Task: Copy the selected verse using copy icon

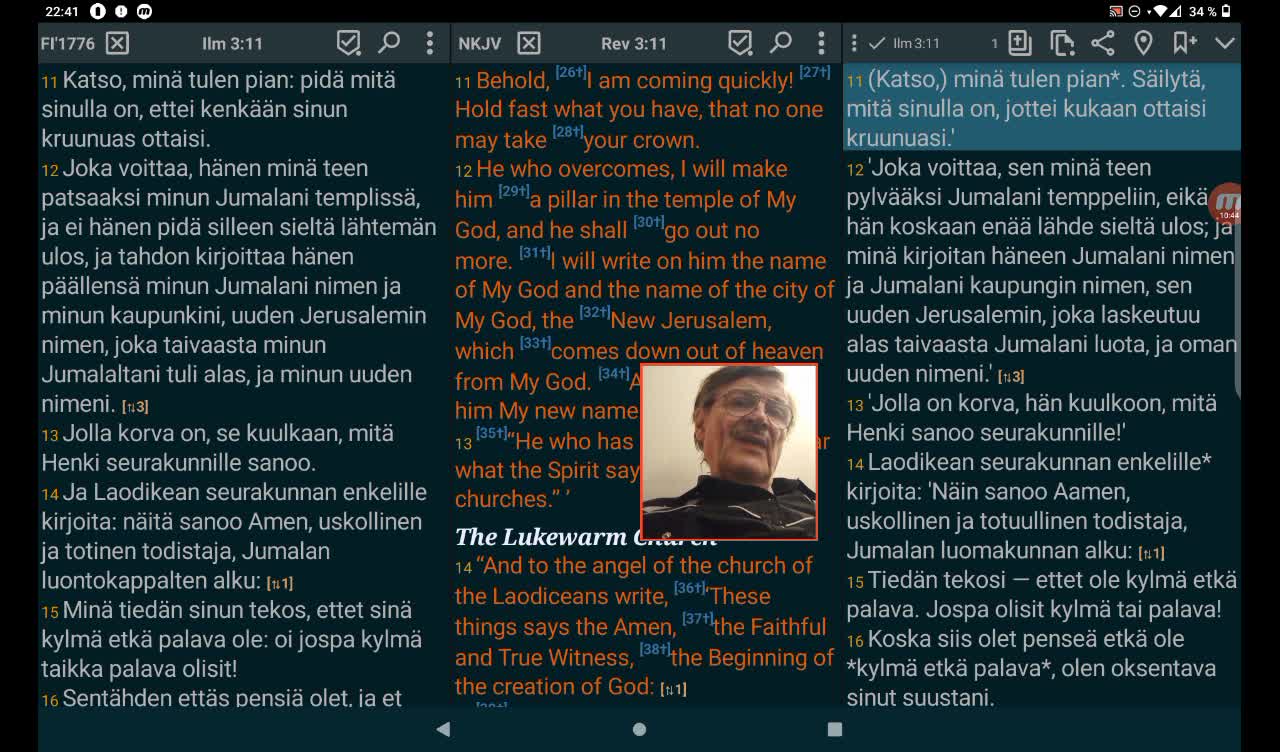Action: [1061, 43]
